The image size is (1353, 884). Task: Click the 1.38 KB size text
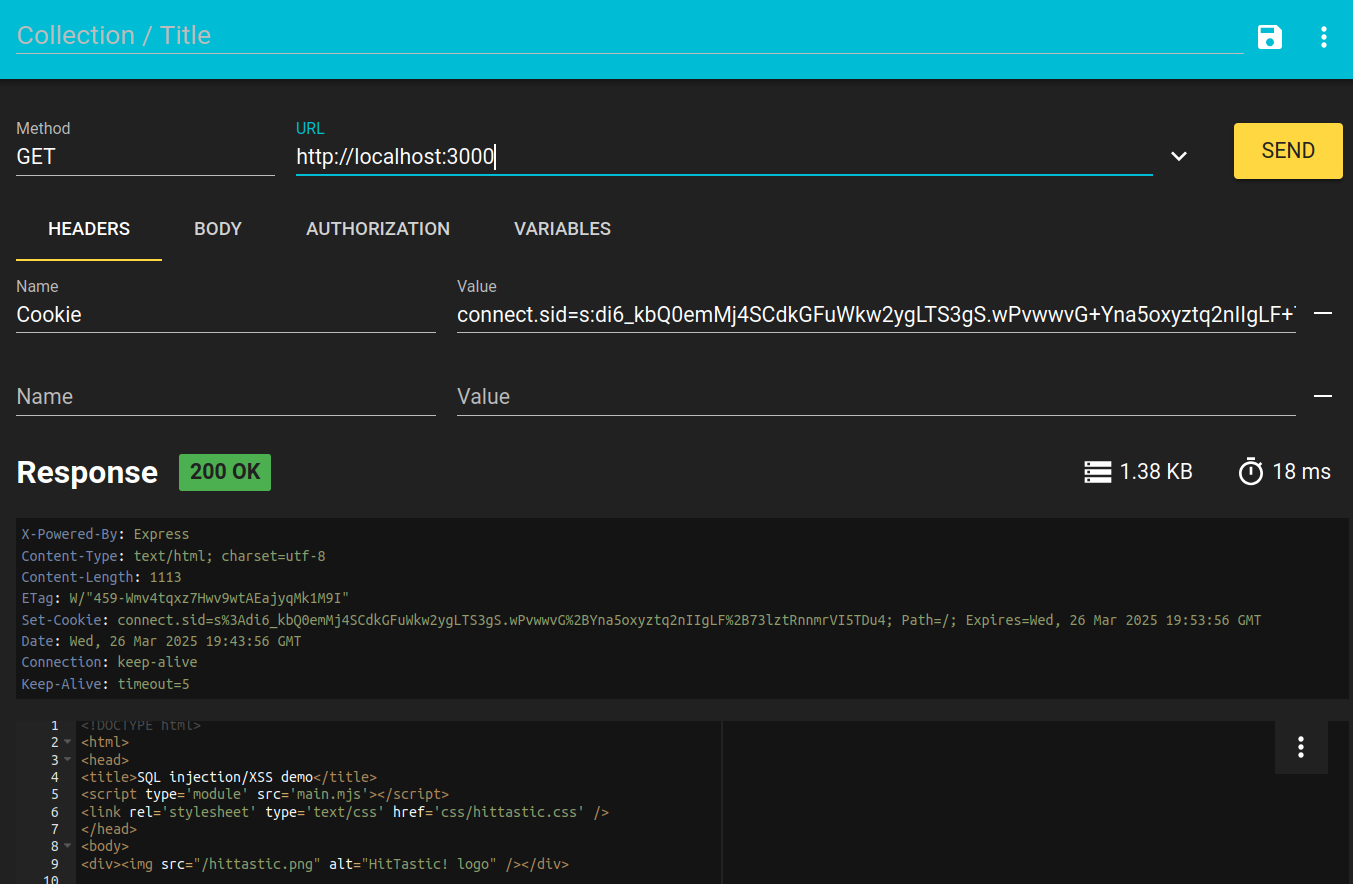(1156, 472)
